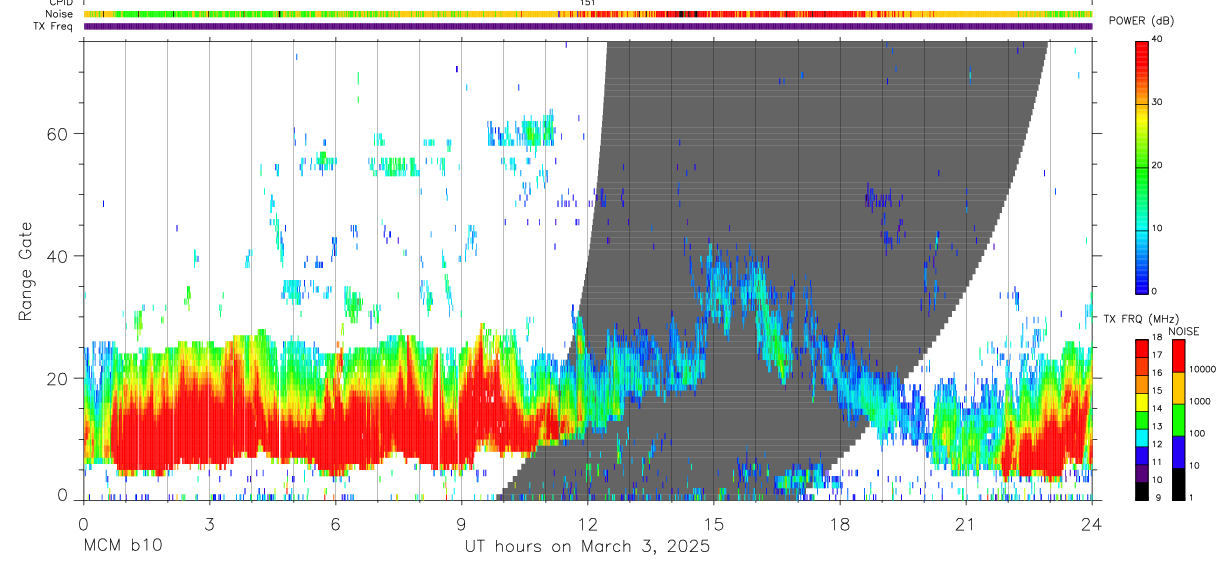The height and width of the screenshot is (567, 1228).
Task: Click the 'POWER (dB)' legend title
Action: click(1140, 22)
